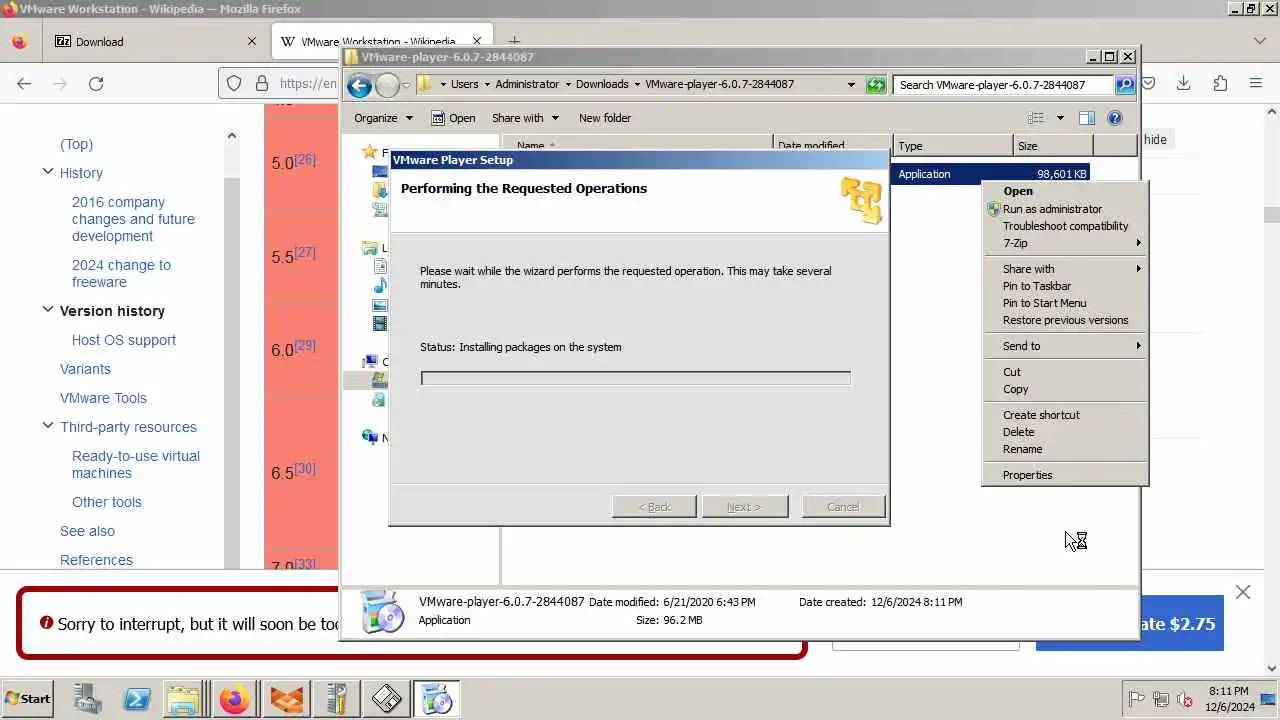Go to Variants in Wikipedia sidebar
1280x720 pixels.
click(85, 369)
